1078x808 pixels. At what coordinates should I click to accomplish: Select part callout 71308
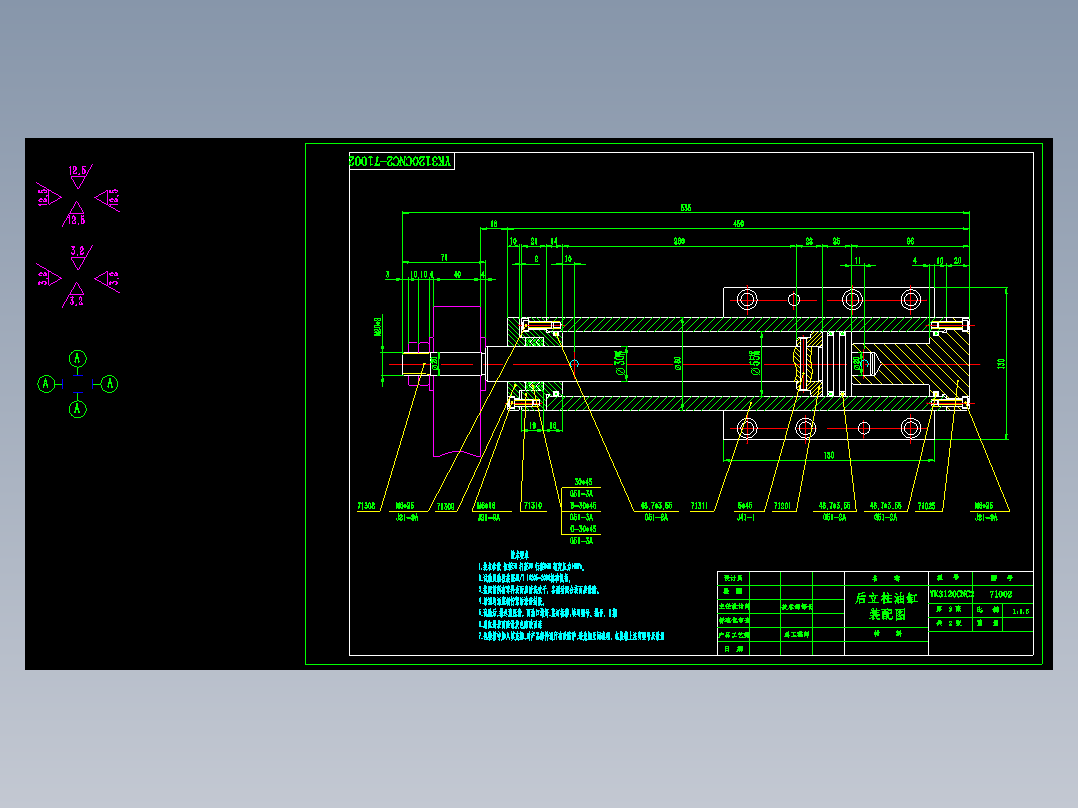[366, 506]
